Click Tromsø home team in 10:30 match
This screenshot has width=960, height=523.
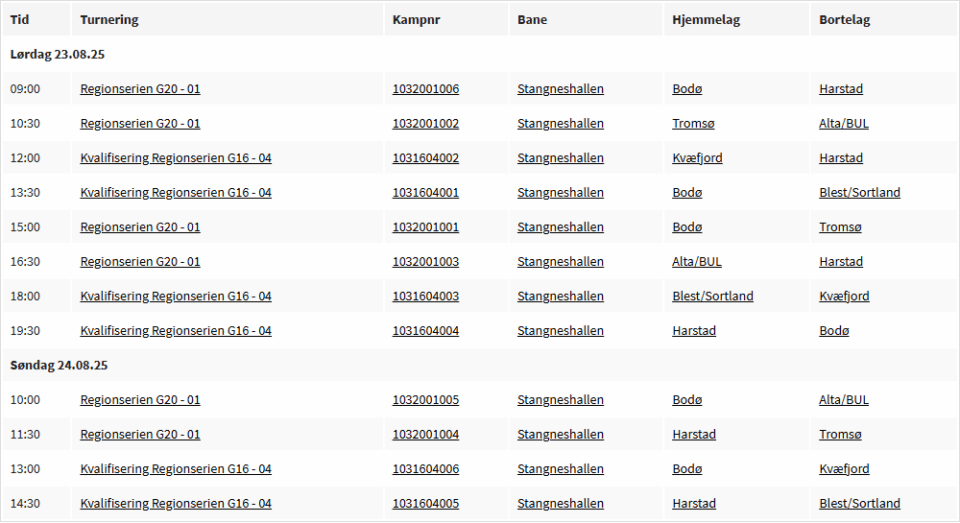693,124
